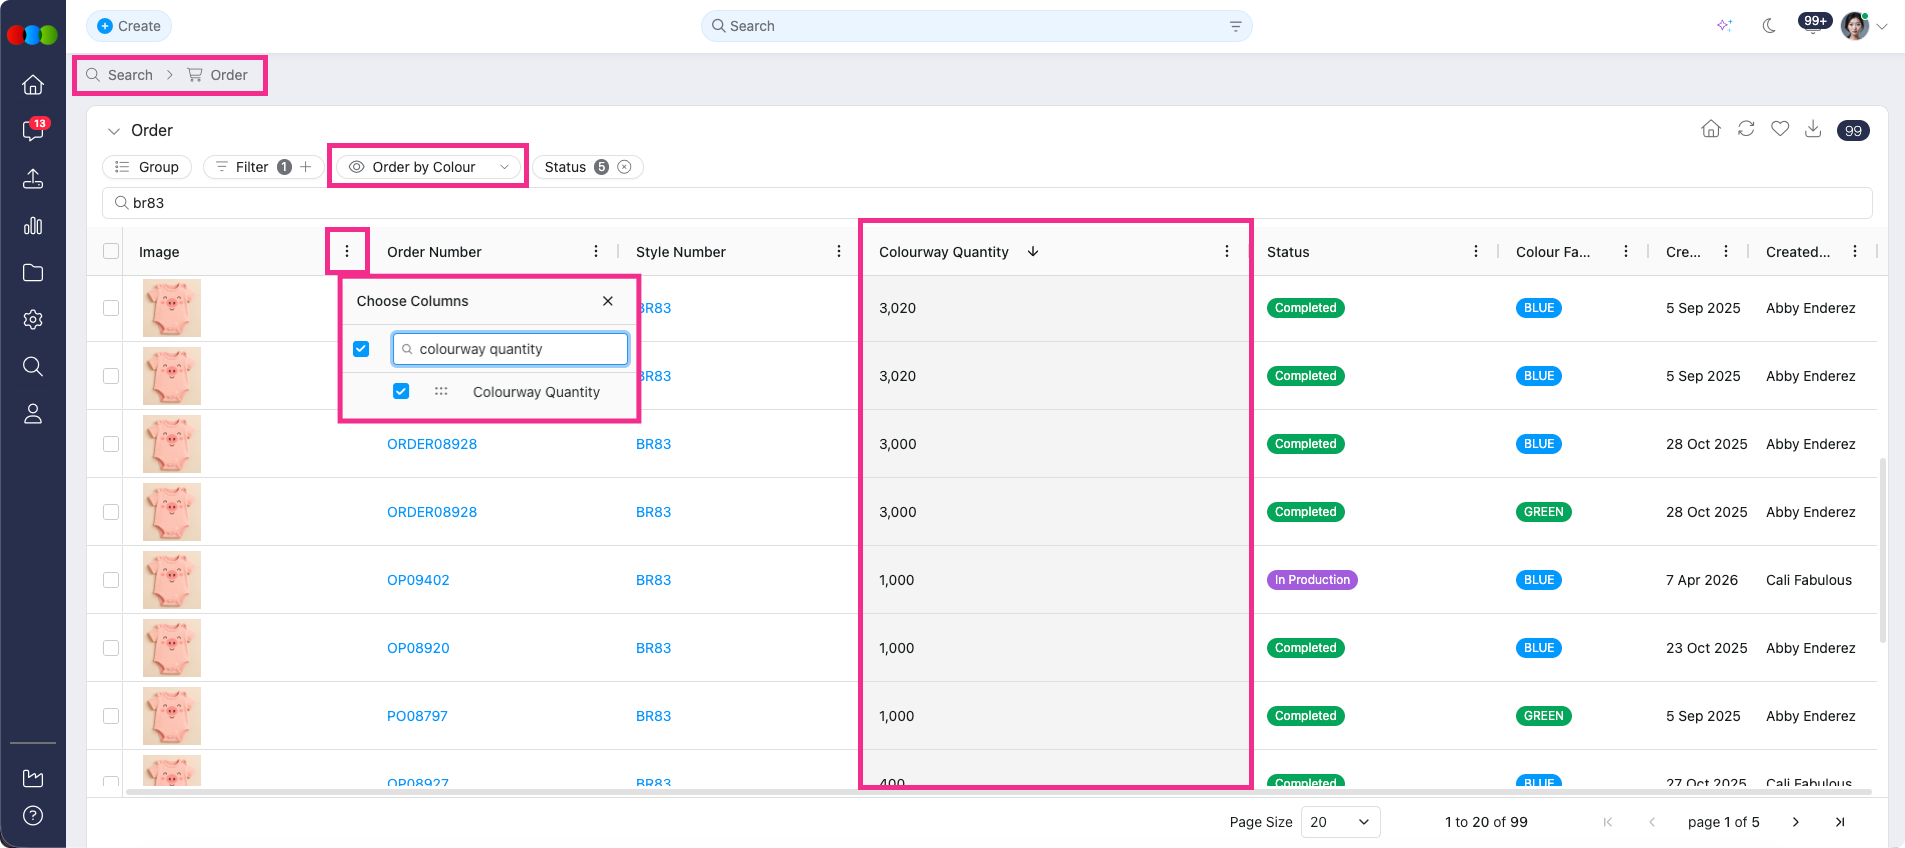Clear the Status filter chip

point(624,167)
